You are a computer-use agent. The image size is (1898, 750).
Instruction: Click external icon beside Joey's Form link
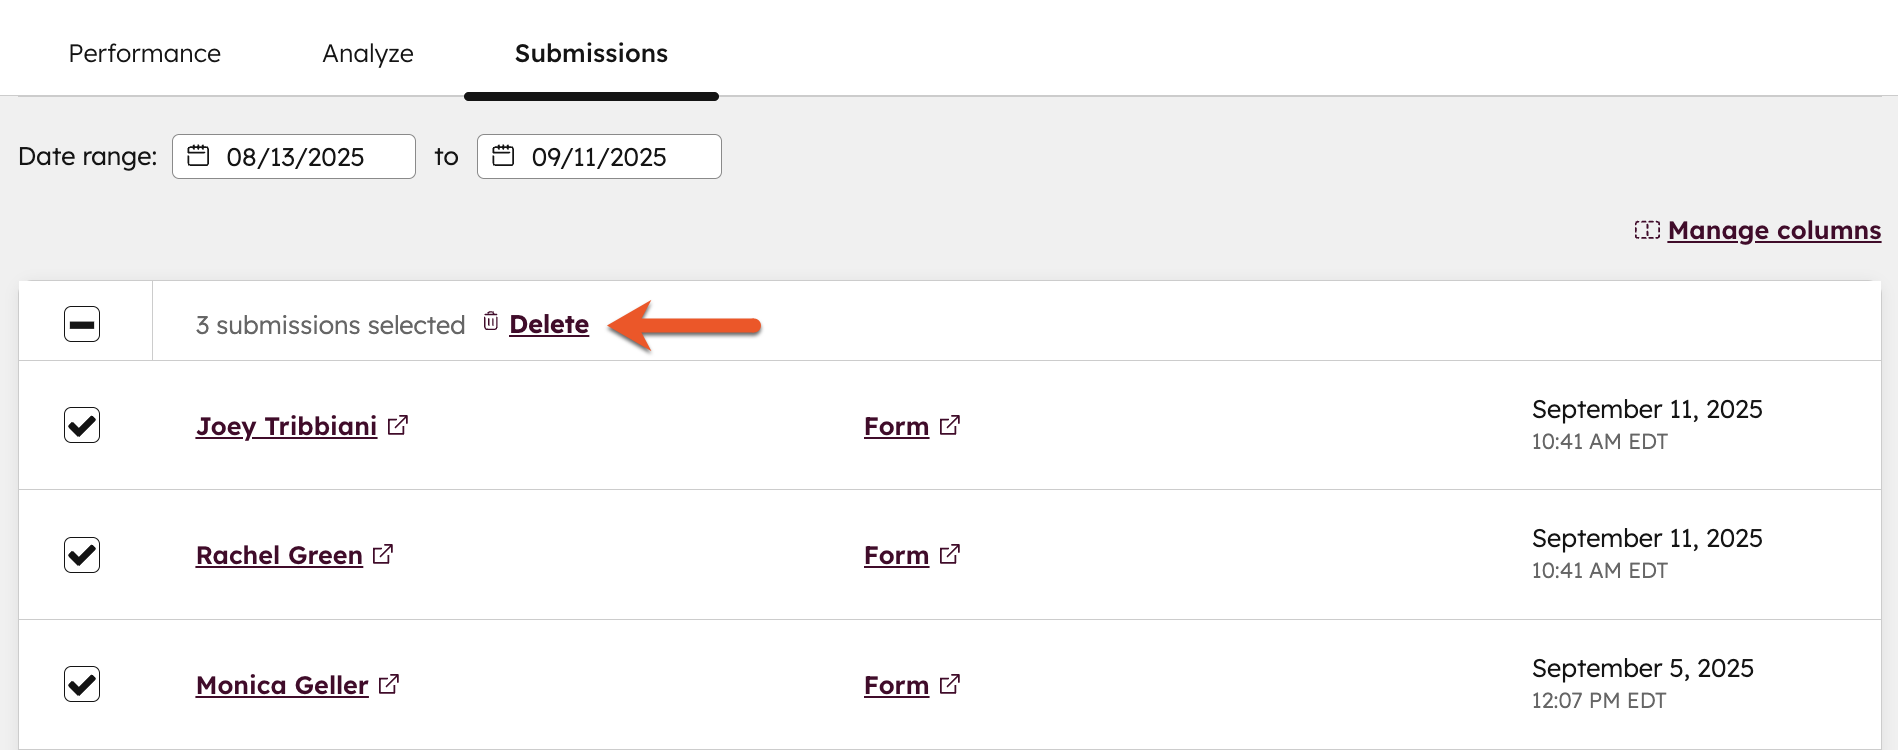(x=950, y=425)
